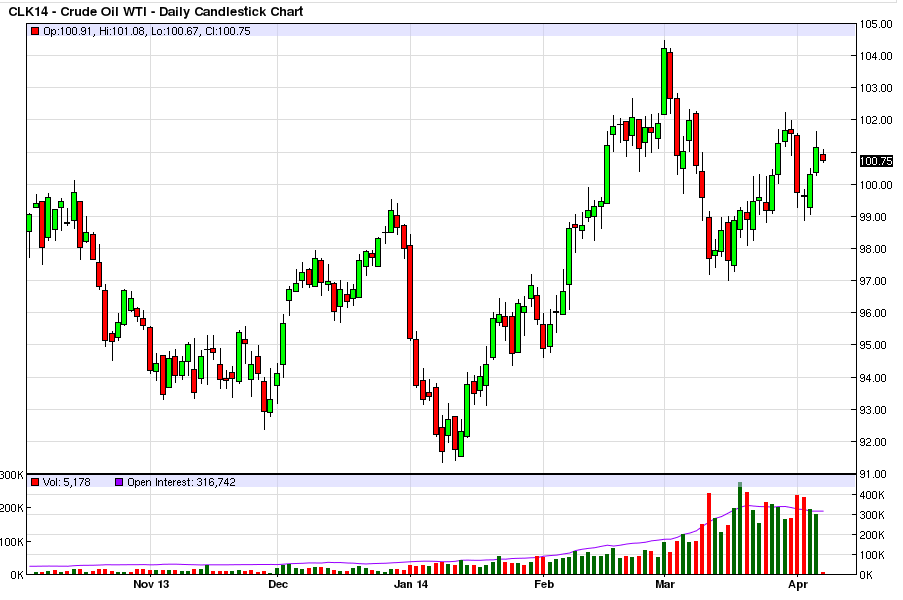Click the 0K volume axis label at left

tap(17, 575)
